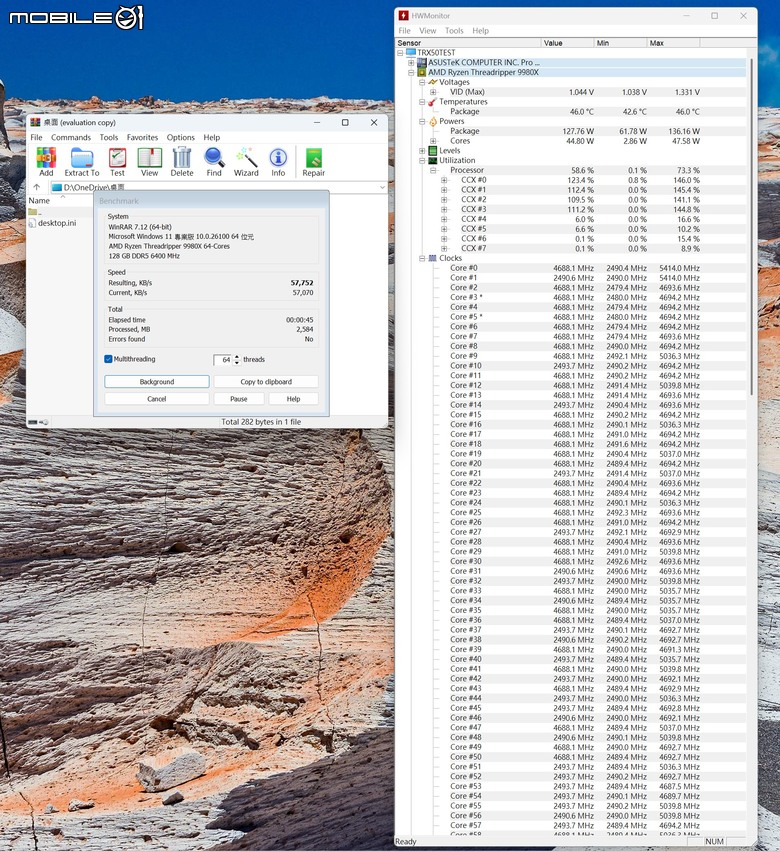Collapse the TRX50TEST tree root
This screenshot has height=852, width=780.
400,53
